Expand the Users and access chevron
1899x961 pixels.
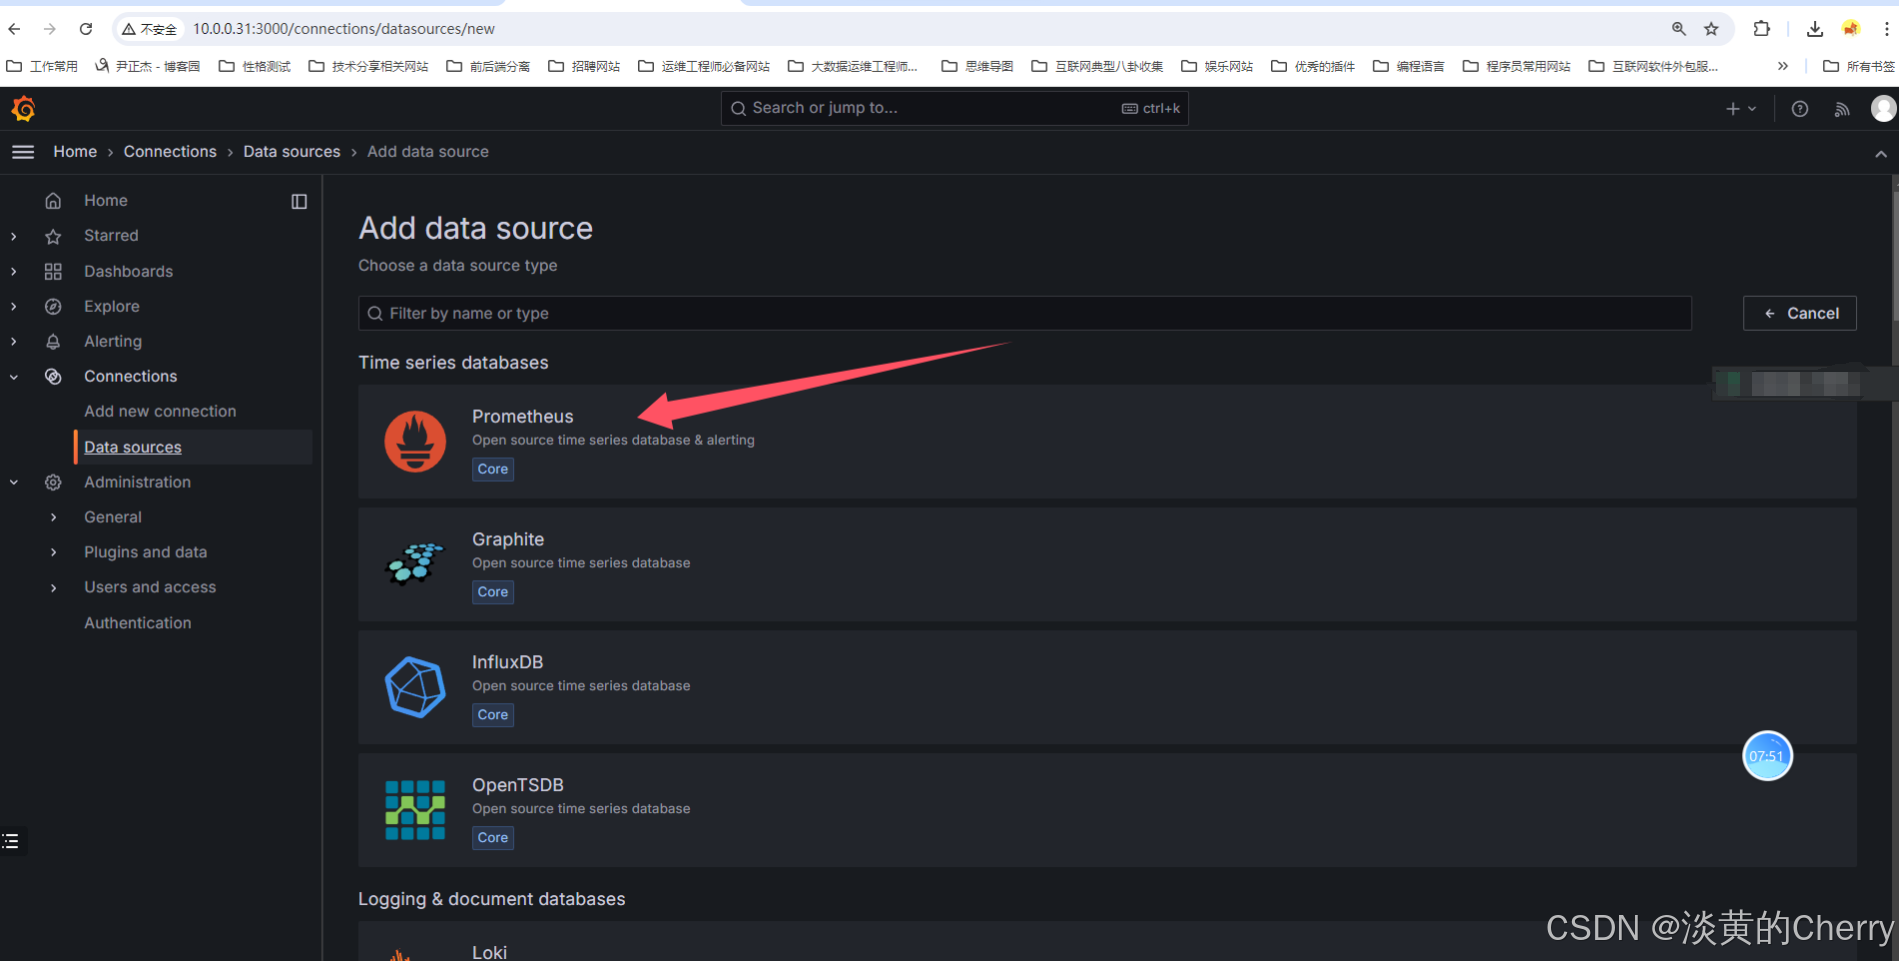(53, 587)
